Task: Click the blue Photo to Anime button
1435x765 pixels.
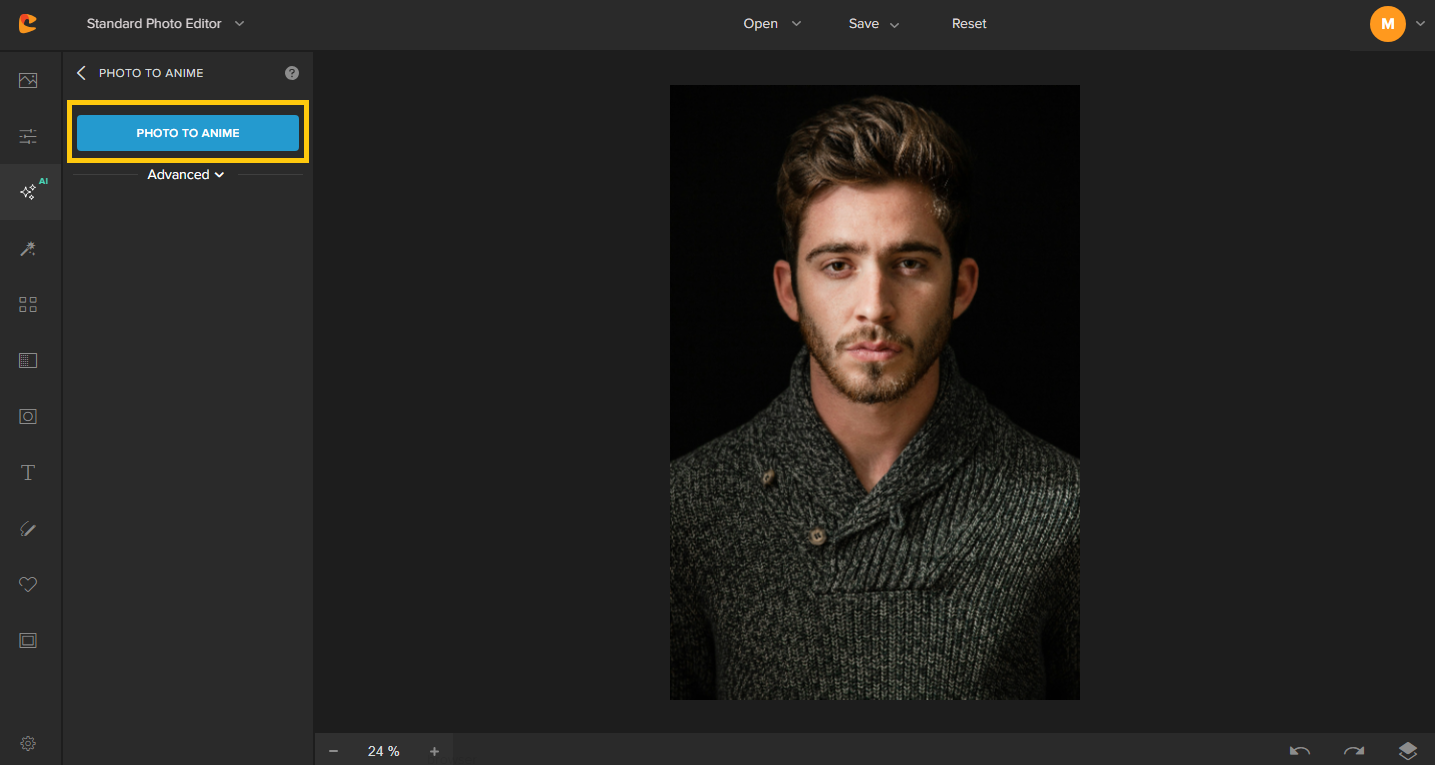Action: [x=188, y=133]
